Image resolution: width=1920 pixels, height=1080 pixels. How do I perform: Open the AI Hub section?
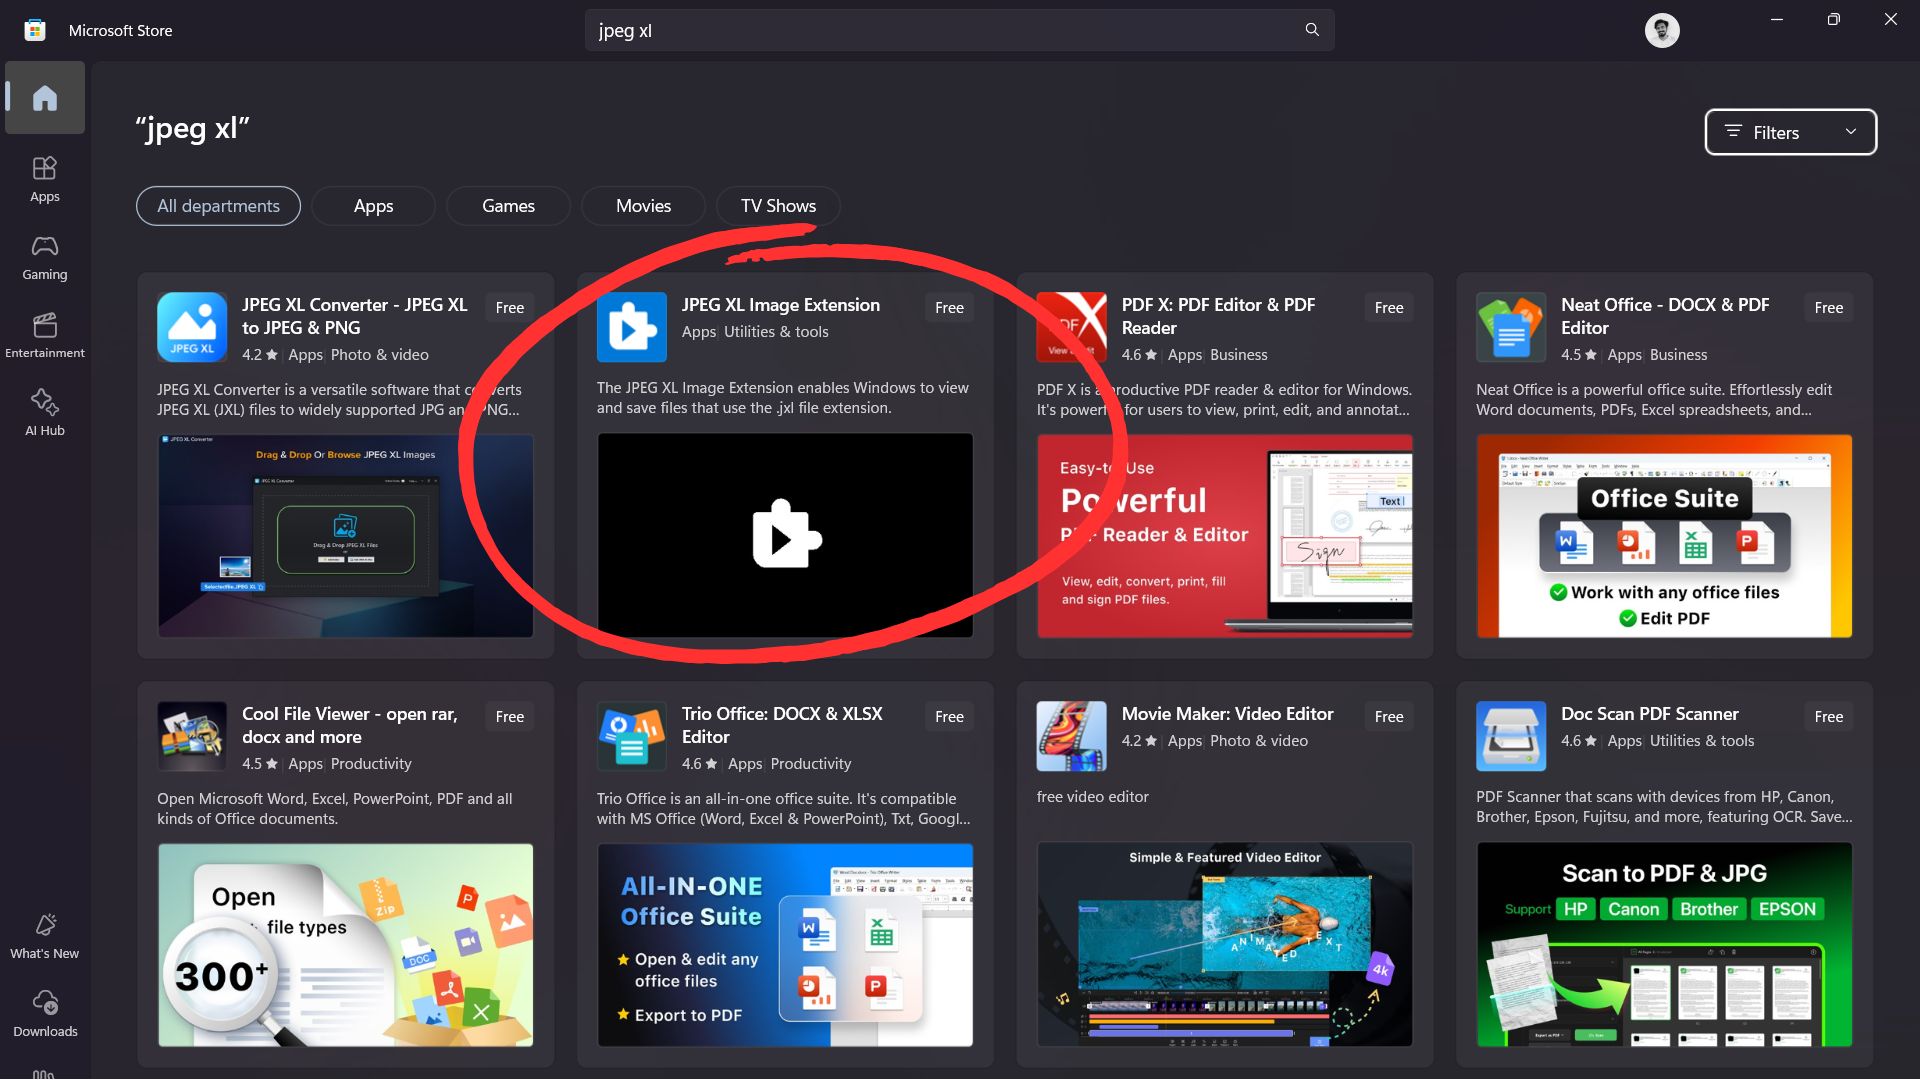(x=45, y=414)
